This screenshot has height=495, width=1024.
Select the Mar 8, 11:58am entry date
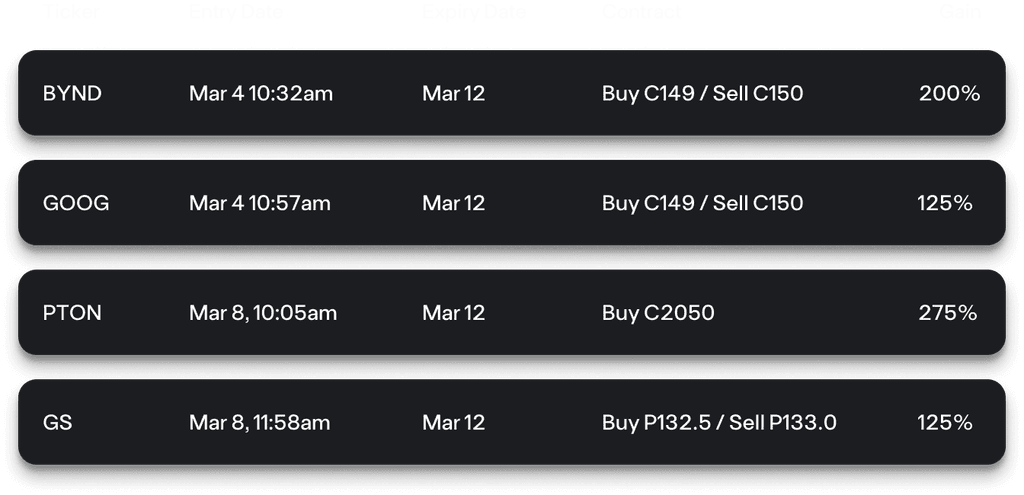(260, 423)
